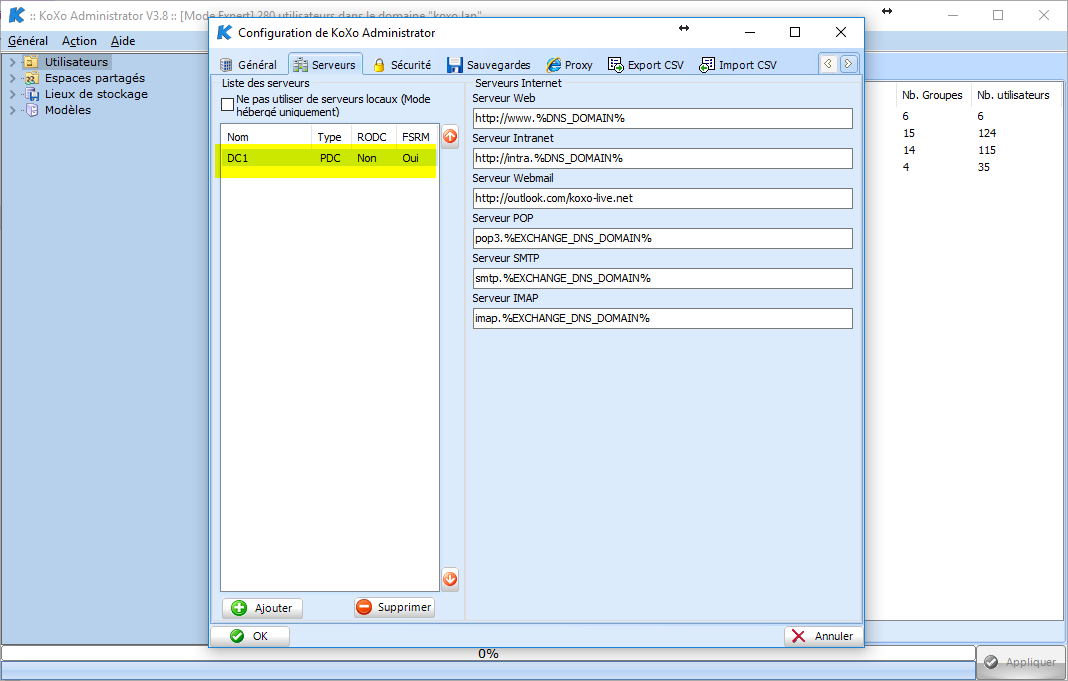This screenshot has width=1068, height=681.
Task: Click the KoXo logo in the main window title bar
Action: coord(16,15)
